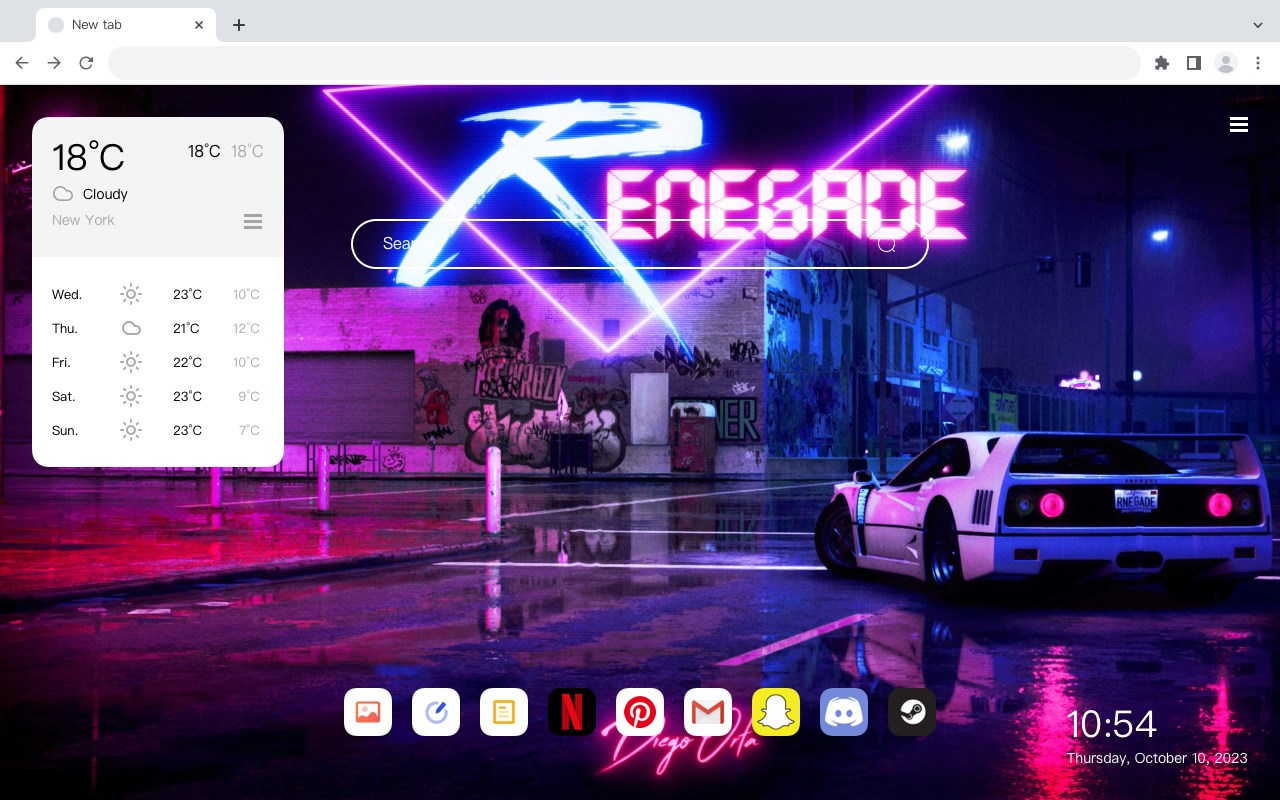Close the New tab tab
Screen dimensions: 1280x800
point(199,25)
